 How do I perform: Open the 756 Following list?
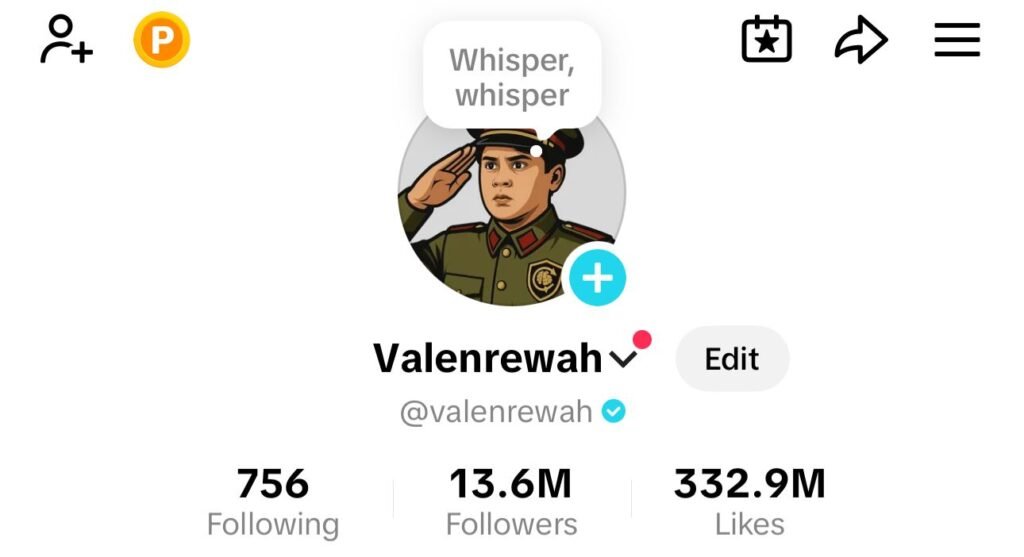click(273, 501)
